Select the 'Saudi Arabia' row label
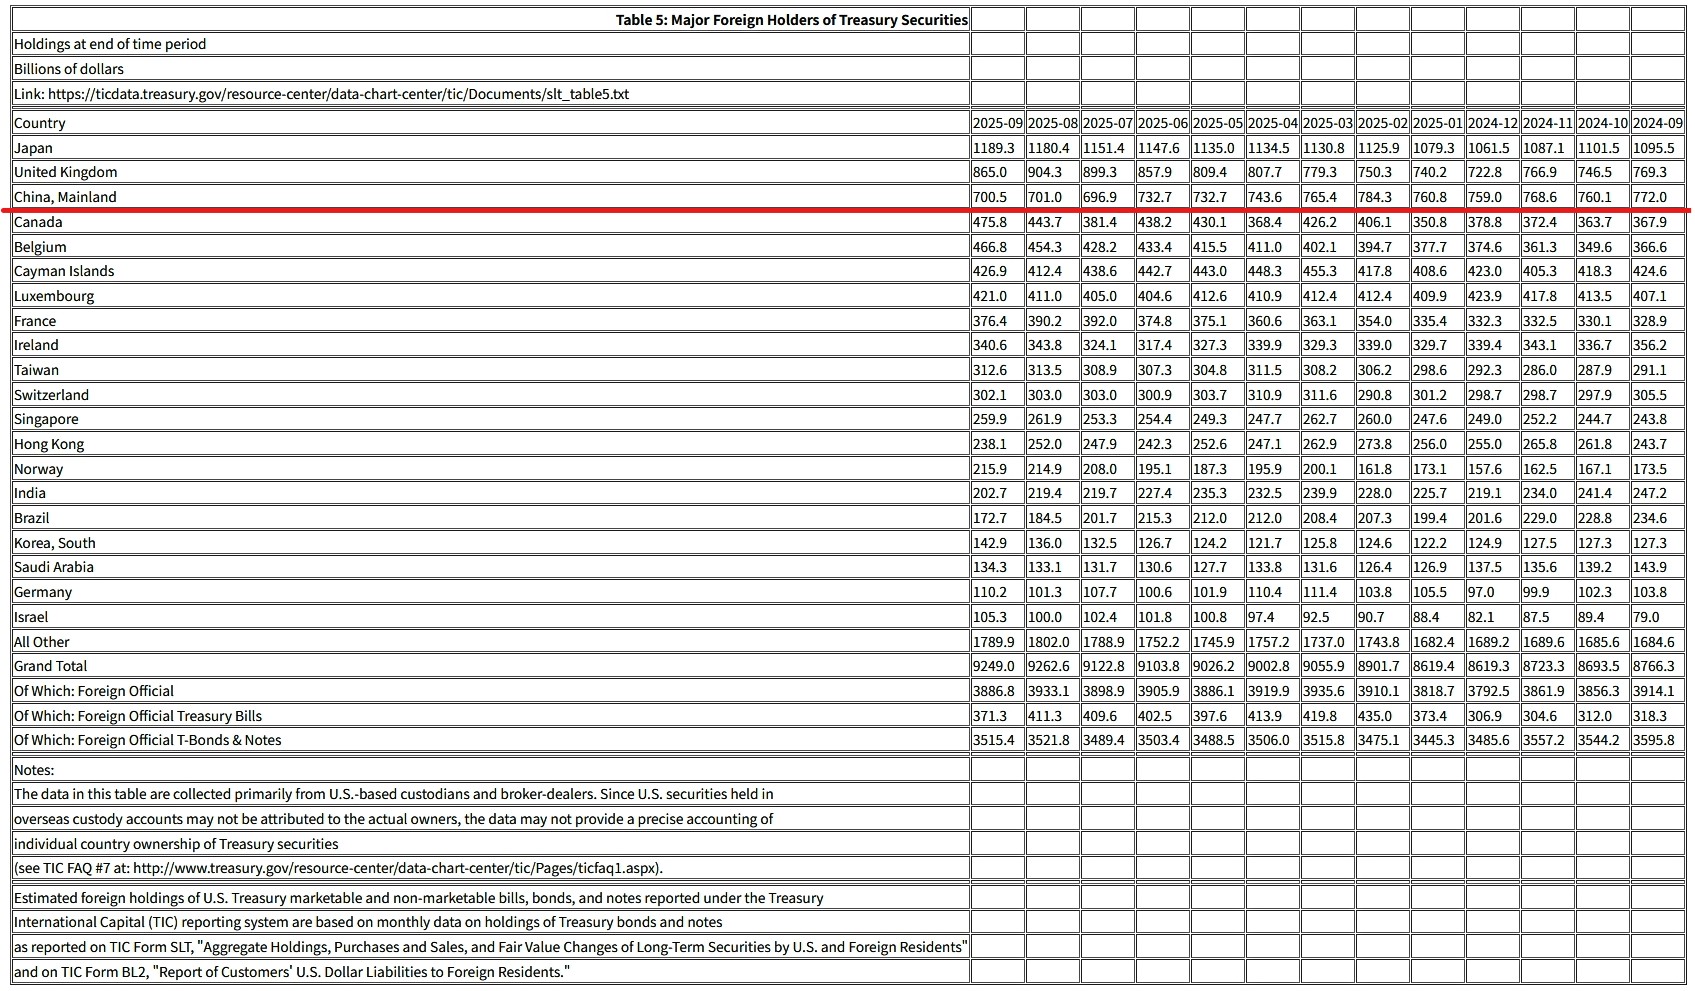1695x991 pixels. [54, 567]
